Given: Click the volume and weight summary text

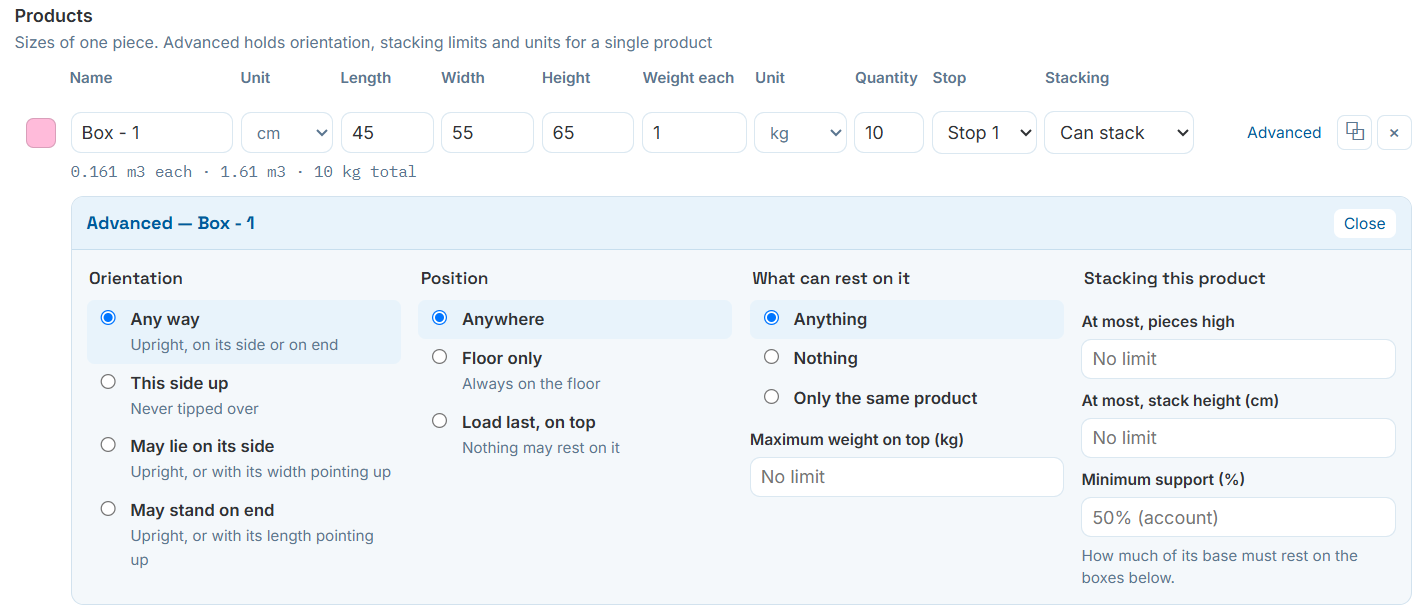Looking at the screenshot, I should coord(243,172).
